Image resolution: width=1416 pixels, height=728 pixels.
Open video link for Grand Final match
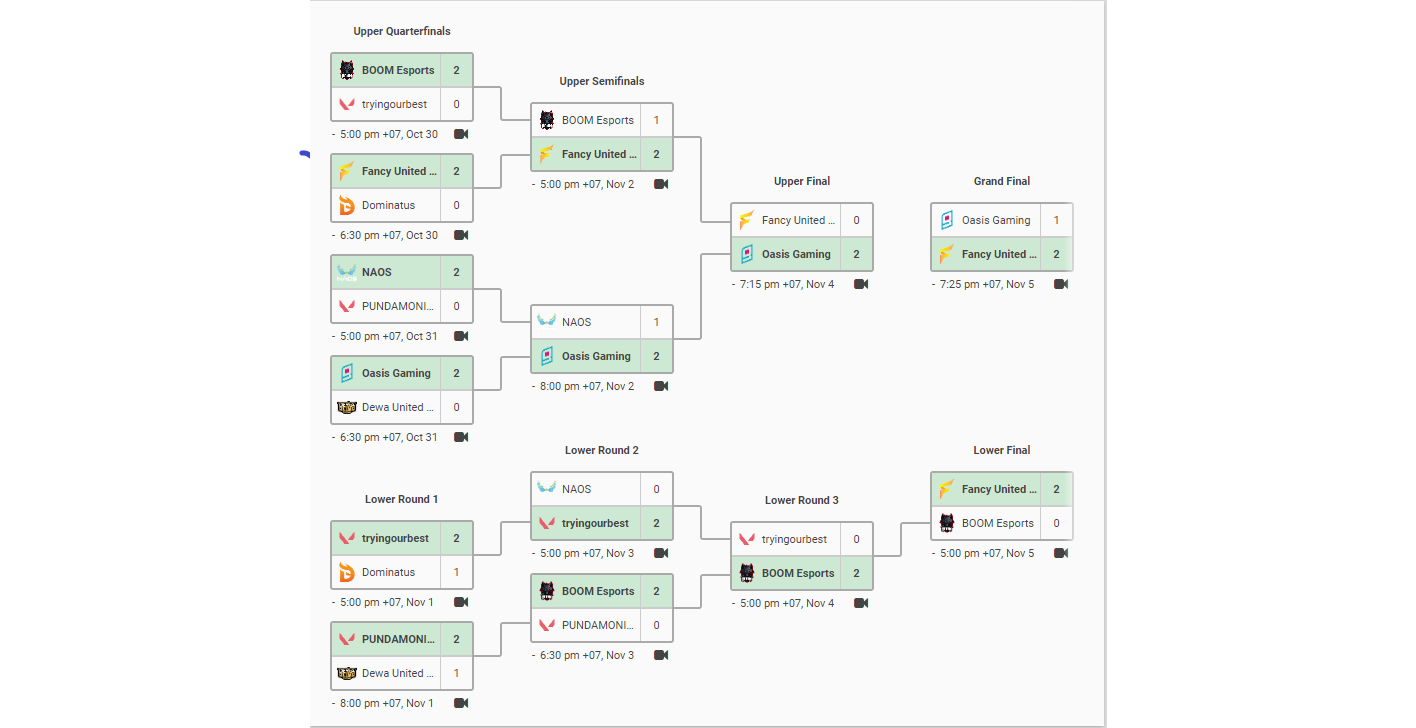(1061, 284)
